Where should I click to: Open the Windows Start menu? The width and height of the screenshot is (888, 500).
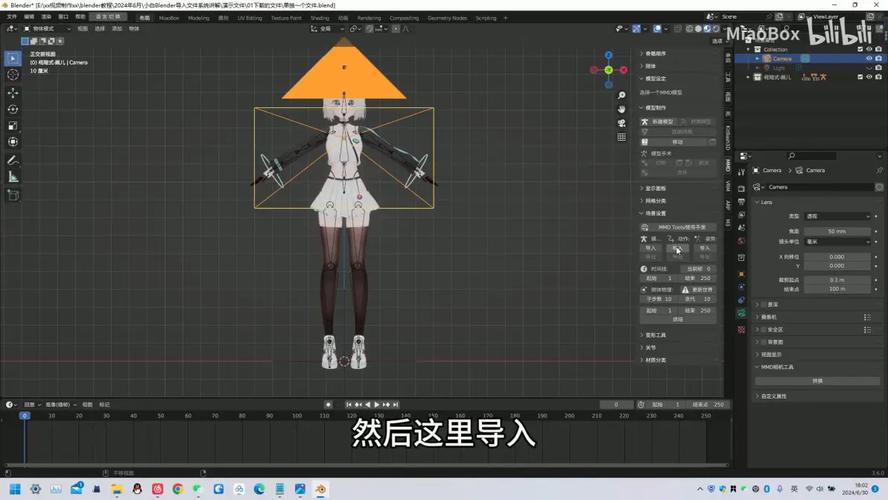coord(15,489)
